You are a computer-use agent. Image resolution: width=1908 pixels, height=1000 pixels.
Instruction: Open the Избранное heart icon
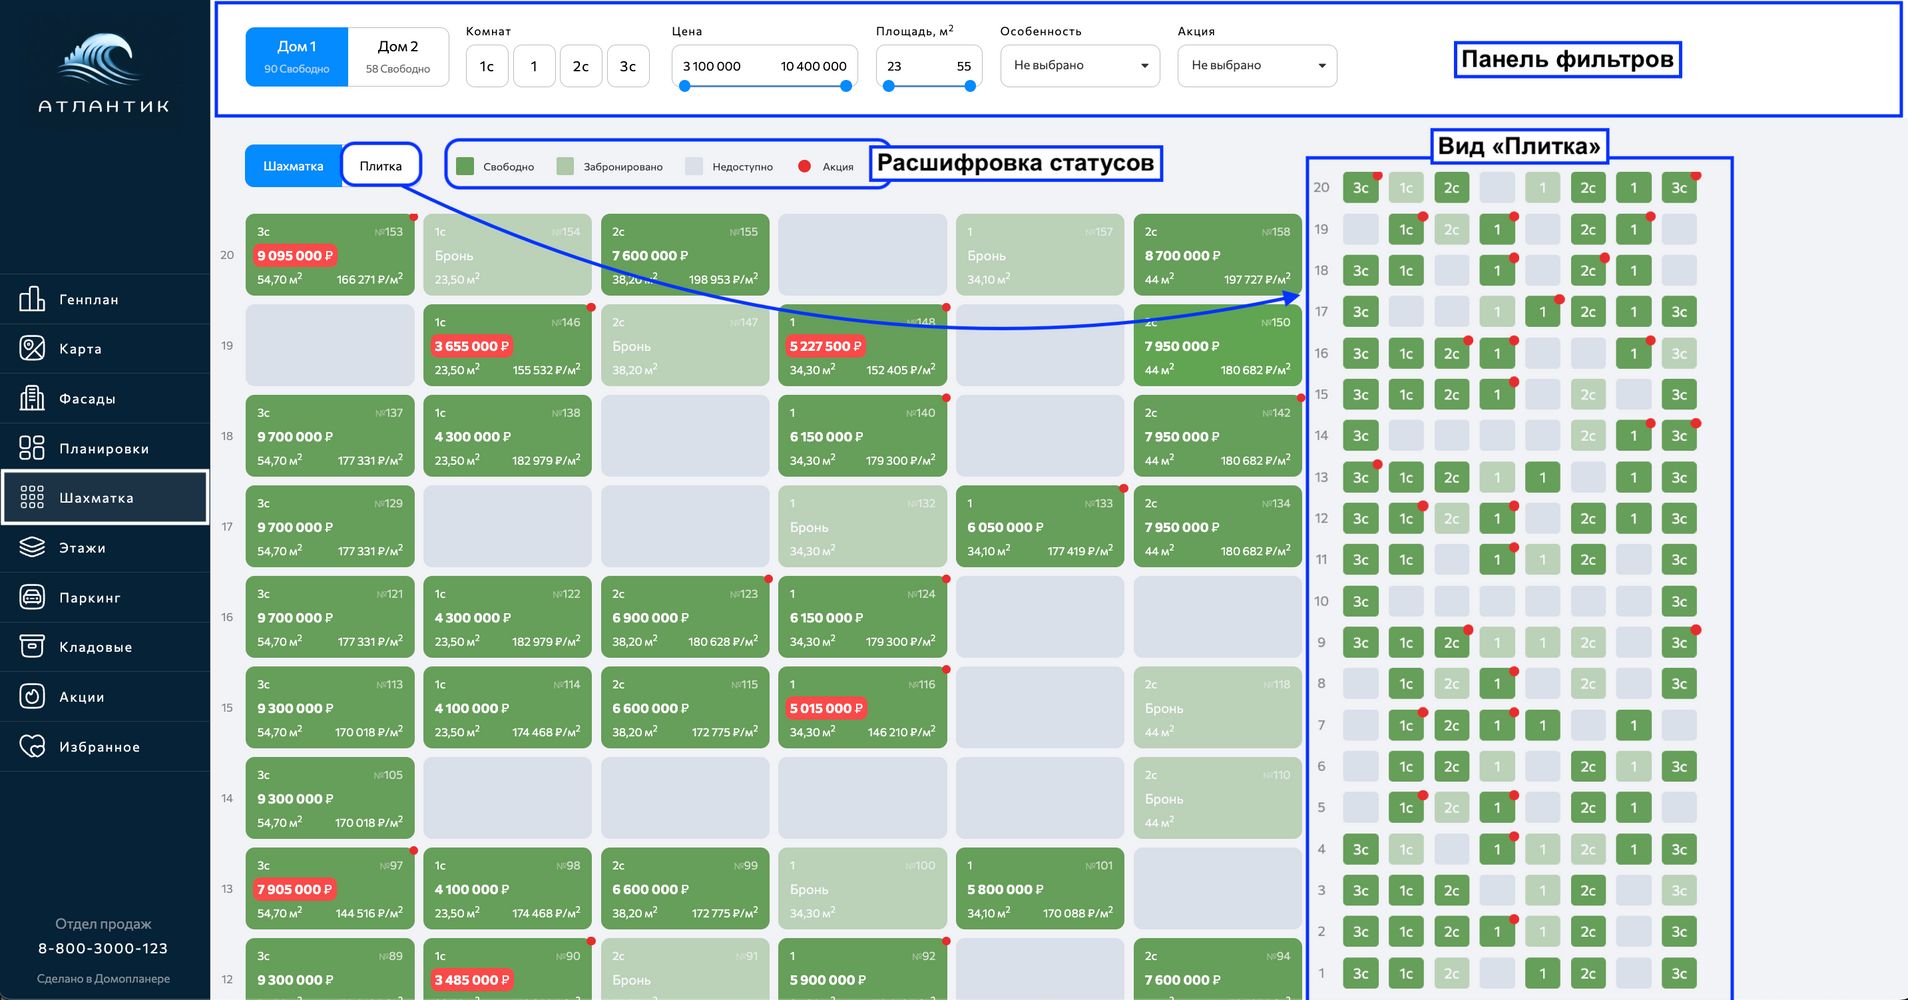coord(32,746)
